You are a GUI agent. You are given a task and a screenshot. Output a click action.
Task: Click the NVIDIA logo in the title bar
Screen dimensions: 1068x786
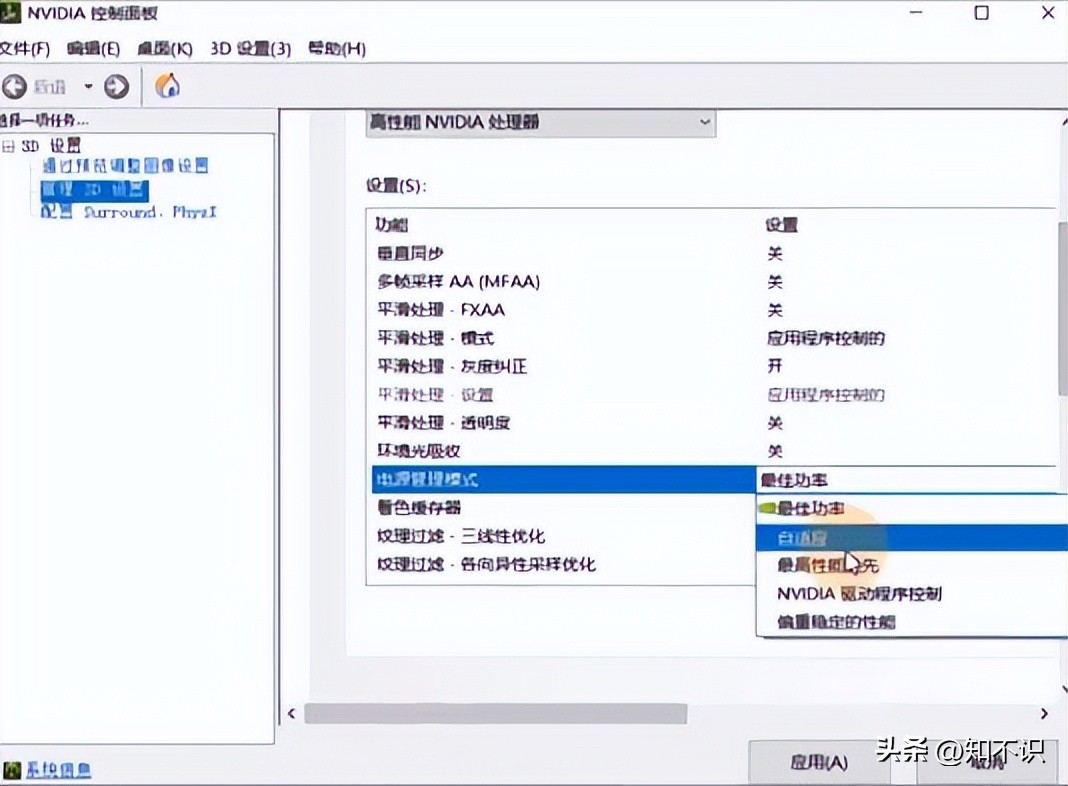tap(8, 14)
